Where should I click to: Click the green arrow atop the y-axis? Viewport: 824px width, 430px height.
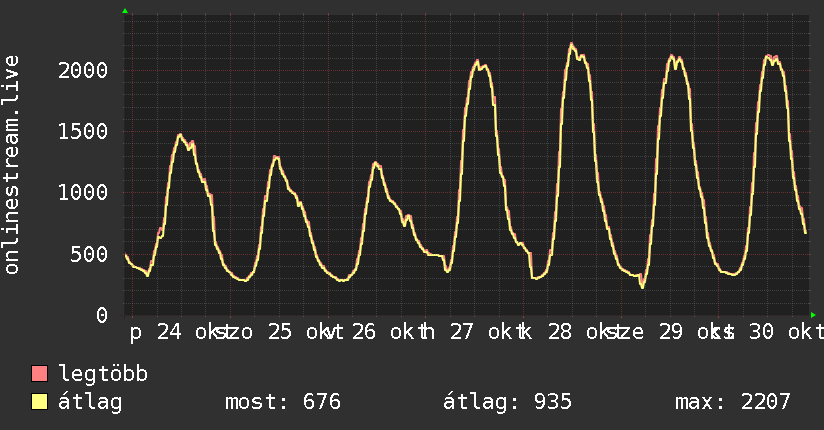click(125, 11)
